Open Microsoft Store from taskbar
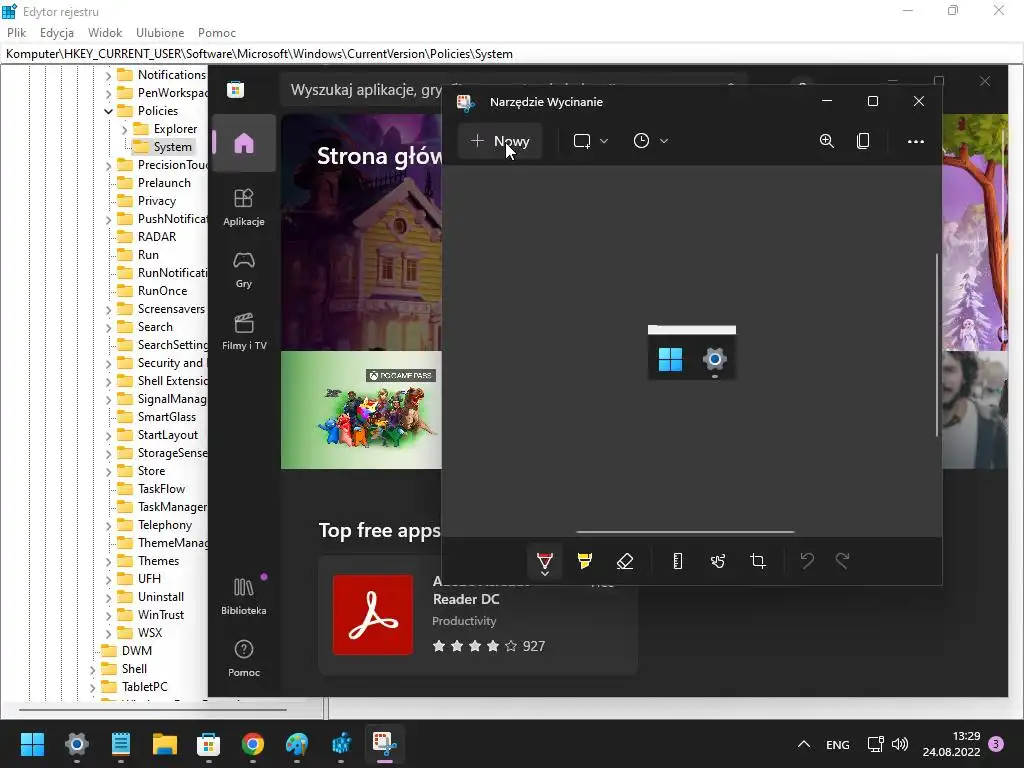 (208, 744)
